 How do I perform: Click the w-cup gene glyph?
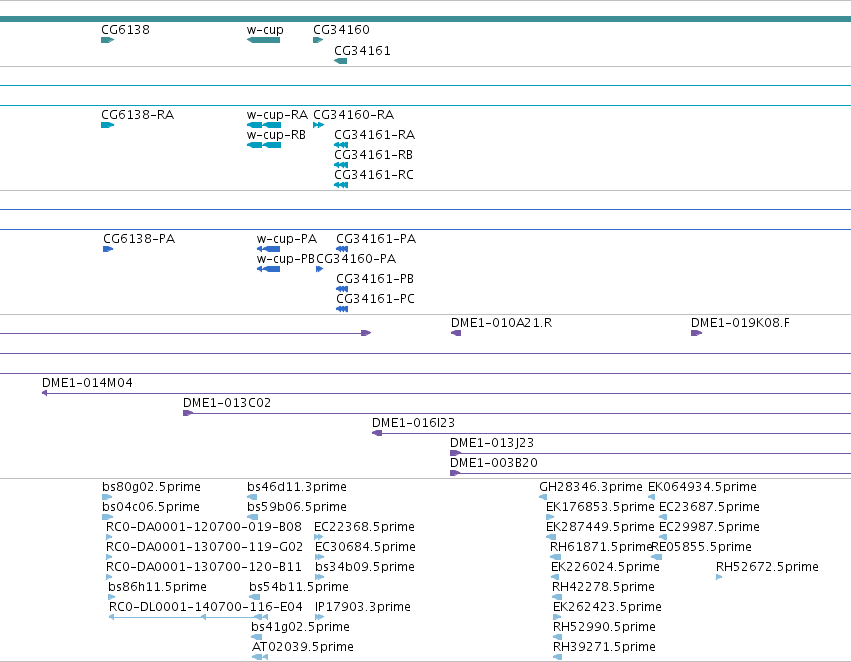click(263, 40)
